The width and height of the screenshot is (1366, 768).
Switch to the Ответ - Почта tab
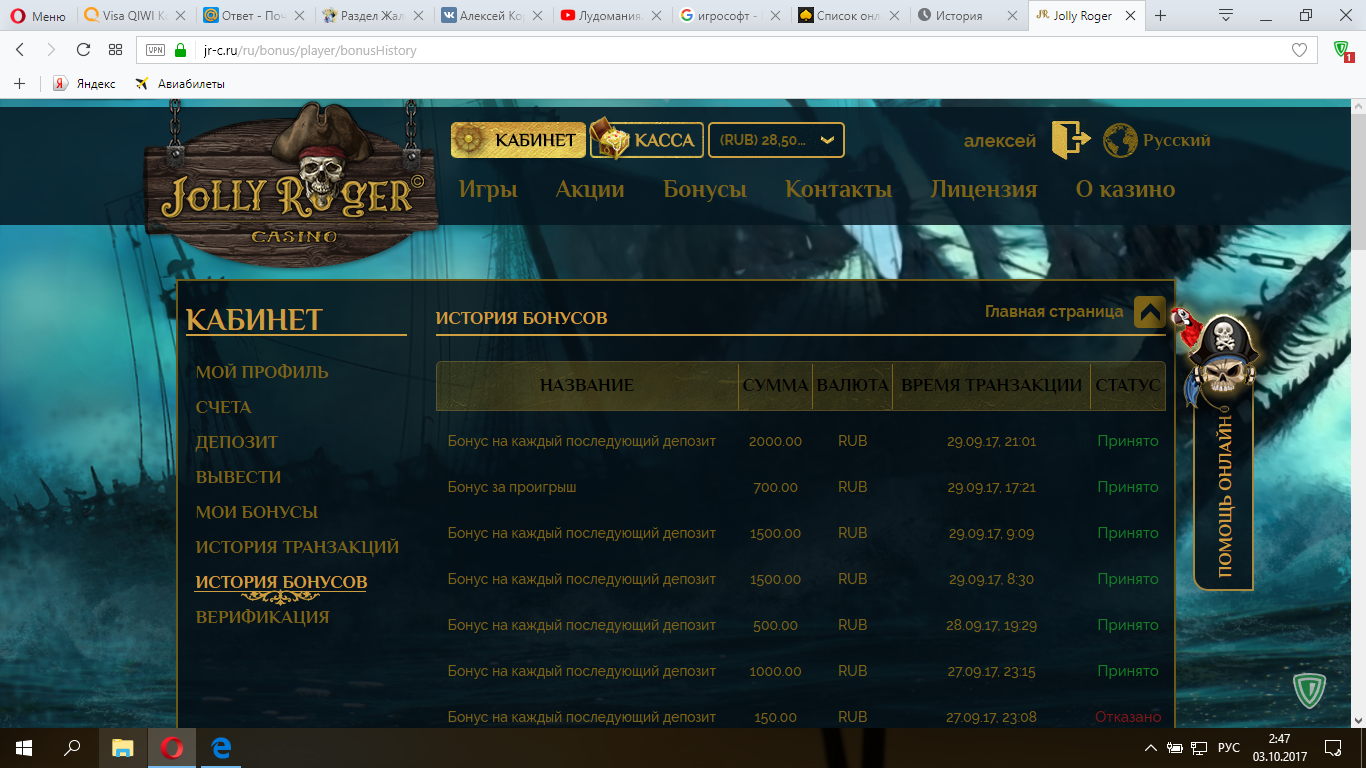(253, 16)
